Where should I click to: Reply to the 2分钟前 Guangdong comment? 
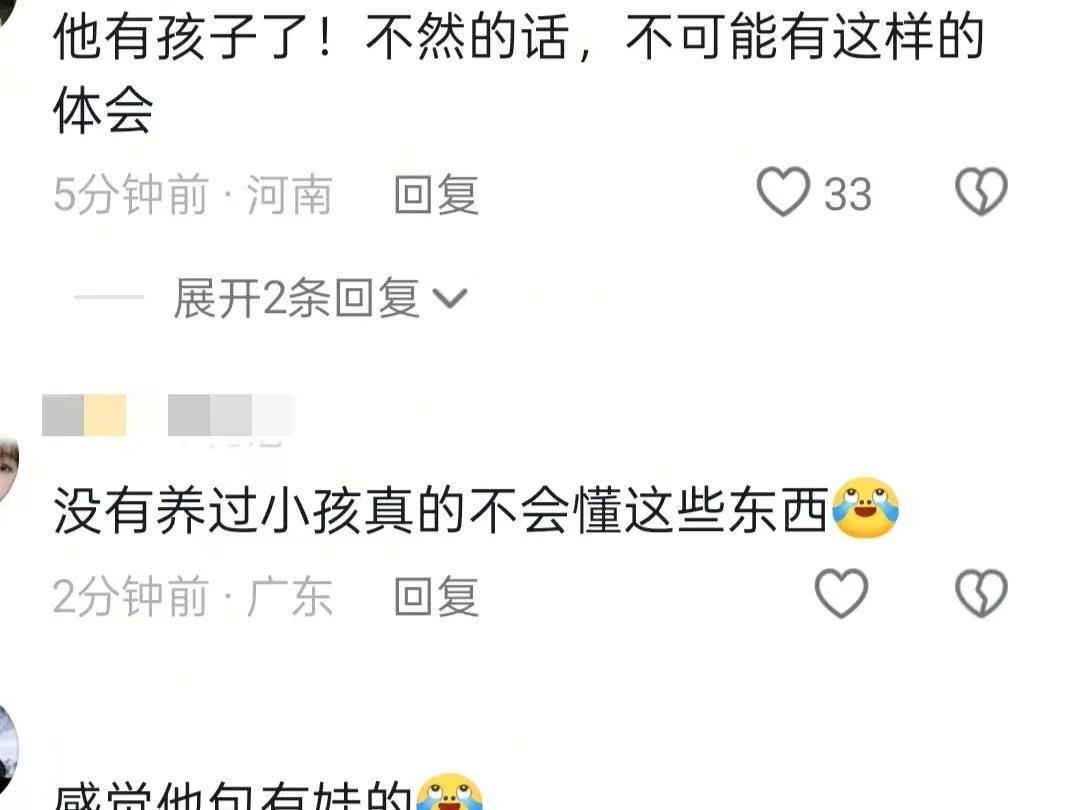[x=436, y=596]
